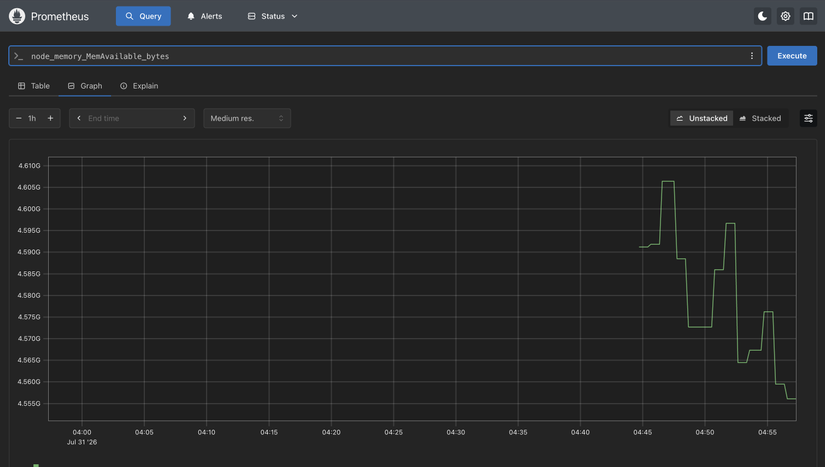This screenshot has width=825, height=467.
Task: Open the Query page
Action: click(143, 16)
